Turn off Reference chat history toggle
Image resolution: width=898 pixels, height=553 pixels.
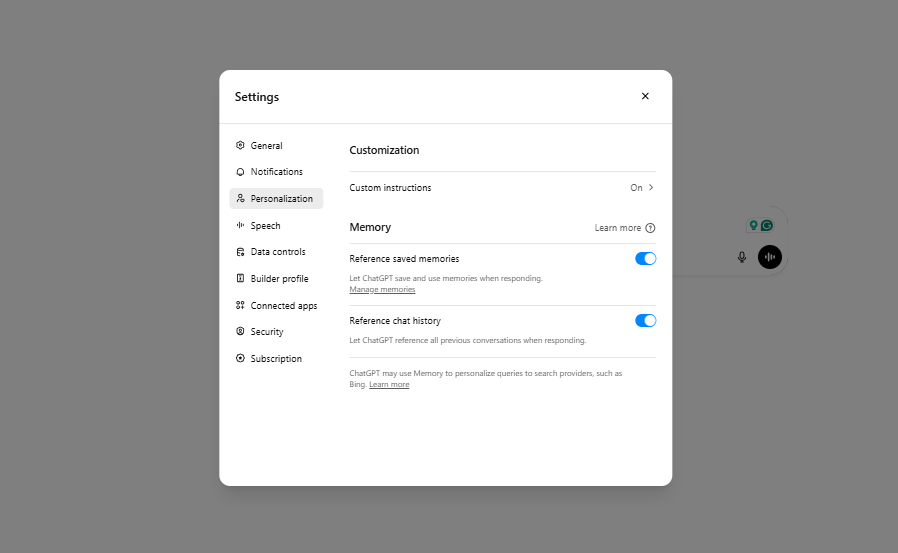pos(645,321)
